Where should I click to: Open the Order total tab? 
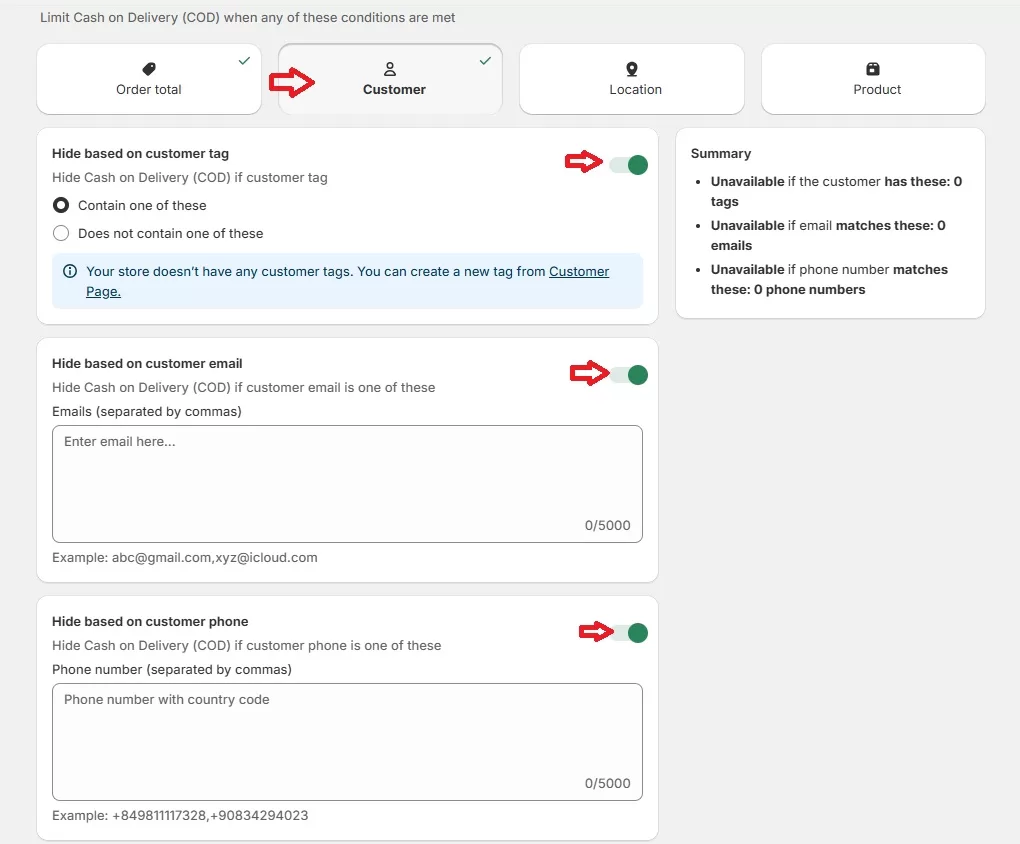[149, 79]
